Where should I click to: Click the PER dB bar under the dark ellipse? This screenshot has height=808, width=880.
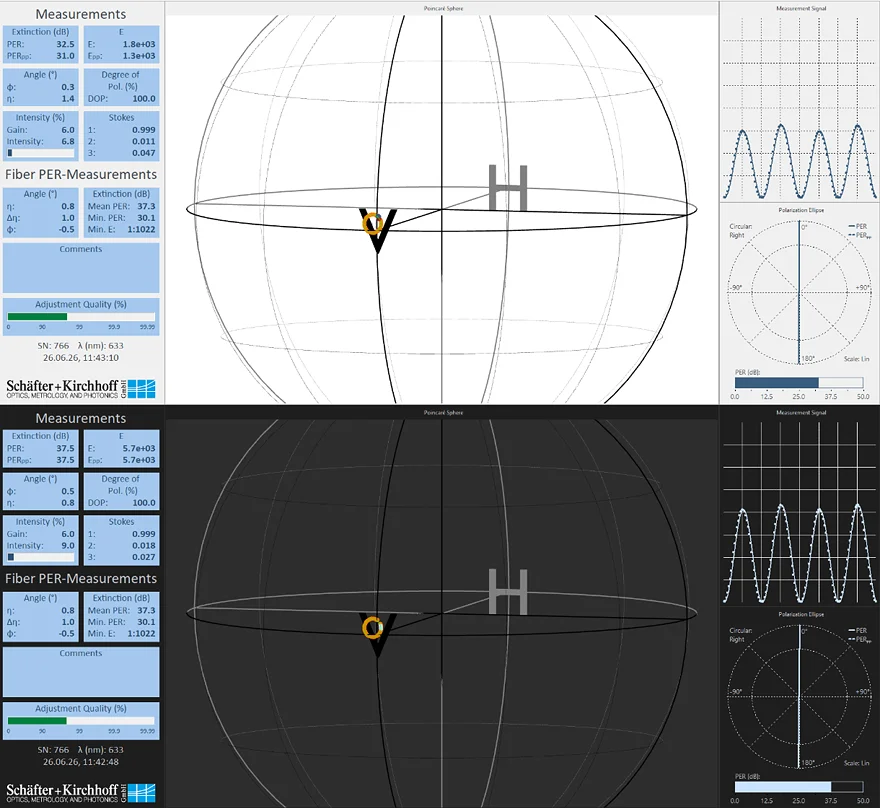[x=799, y=787]
